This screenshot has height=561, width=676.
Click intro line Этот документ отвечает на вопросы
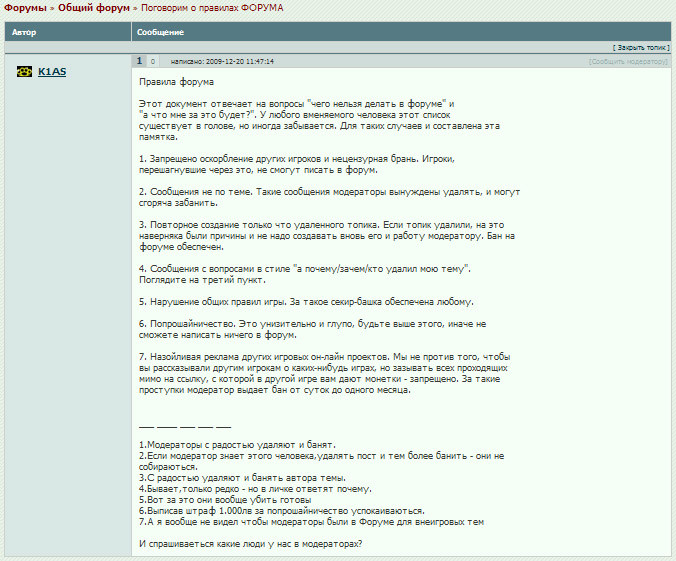[x=297, y=104]
